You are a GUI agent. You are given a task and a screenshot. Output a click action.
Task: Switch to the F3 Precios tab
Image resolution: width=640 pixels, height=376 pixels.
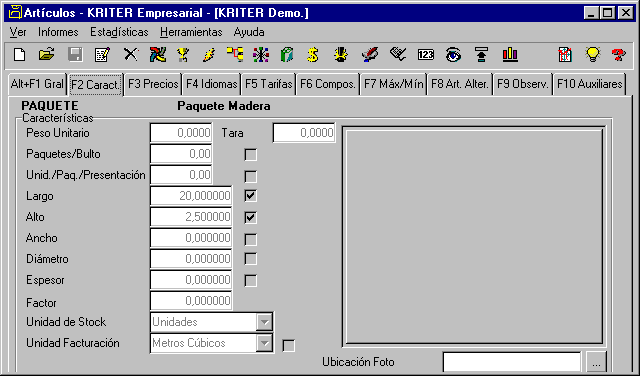click(153, 84)
